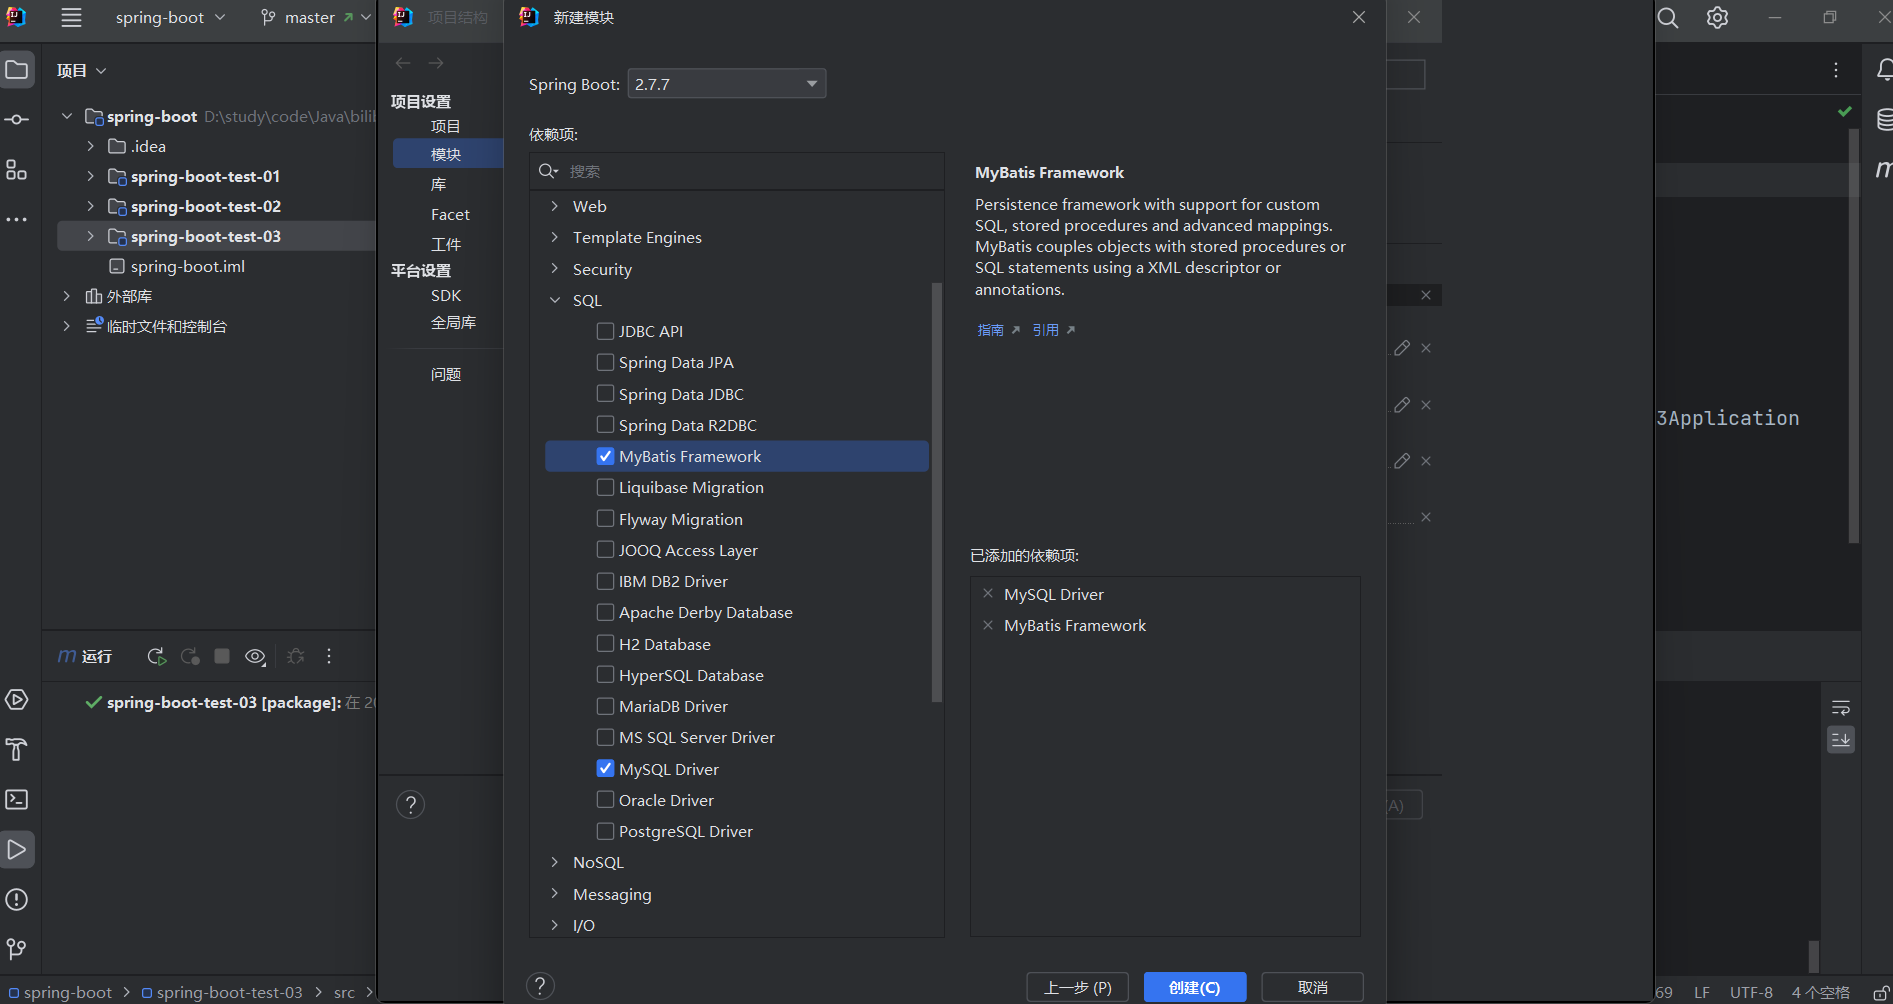The width and height of the screenshot is (1893, 1004).
Task: Open the Commit tool window icon
Action: point(17,119)
